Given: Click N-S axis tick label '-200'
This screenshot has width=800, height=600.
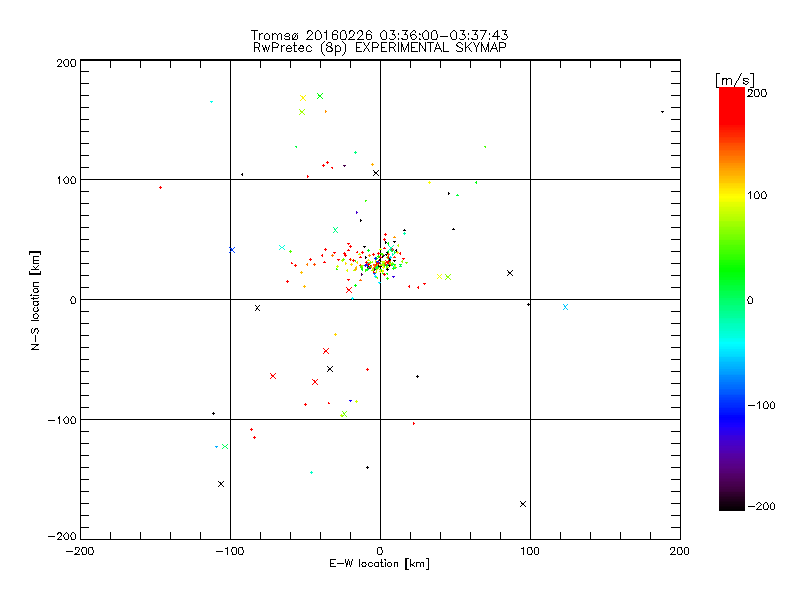Looking at the screenshot, I should pos(62,537).
